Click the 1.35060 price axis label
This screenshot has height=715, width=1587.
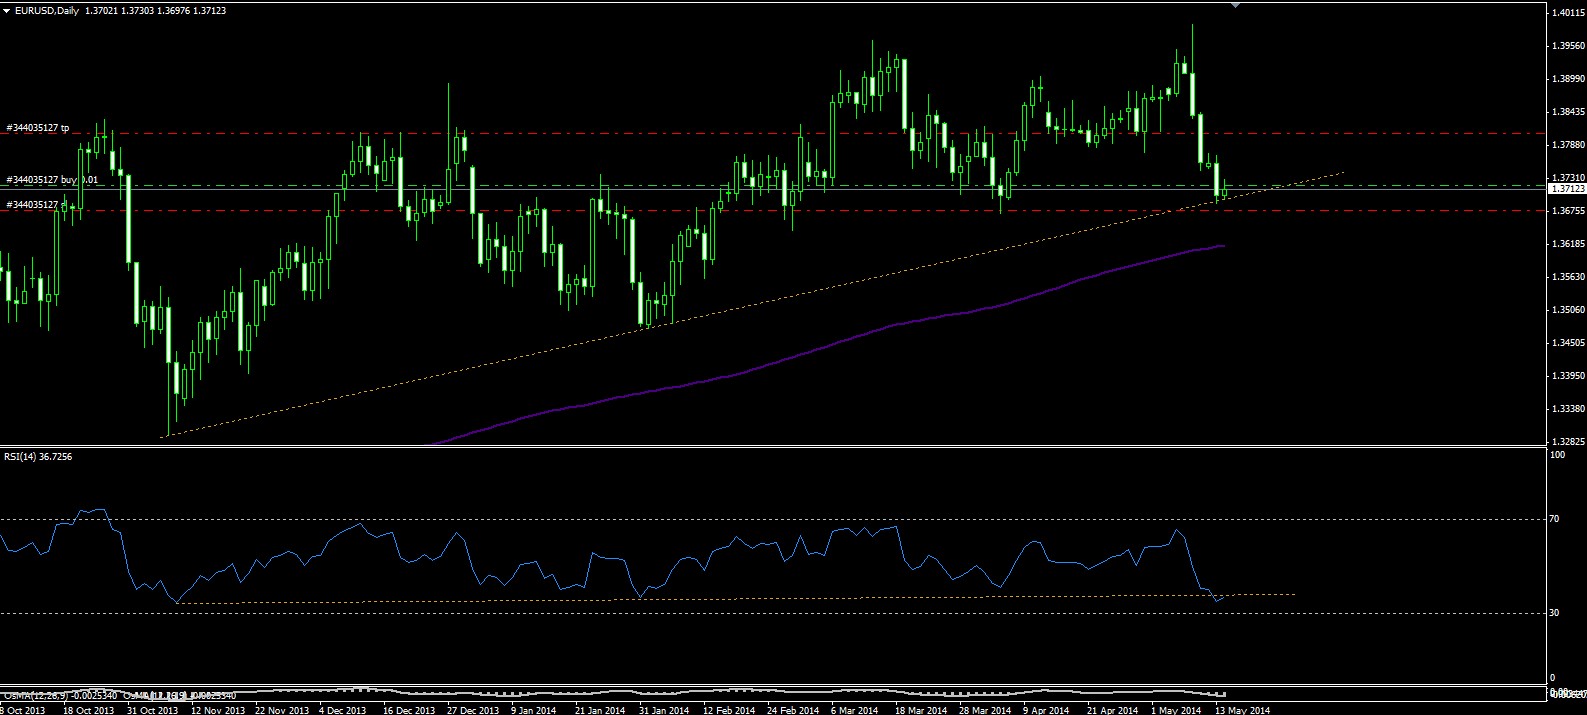(1566, 310)
